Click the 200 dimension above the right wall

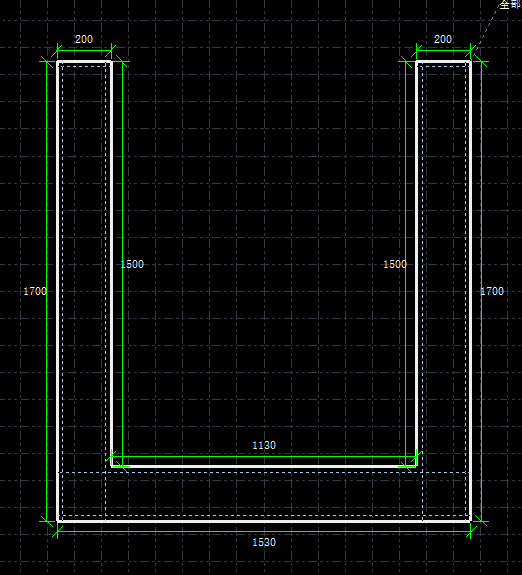pyautogui.click(x=443, y=39)
